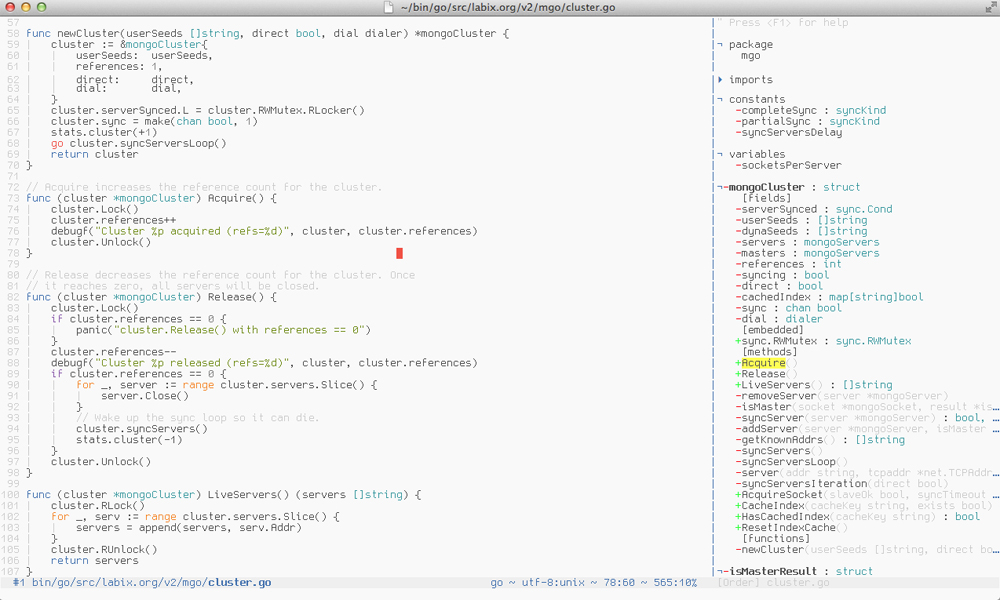
Task: Select serverSynced field in tagbar
Action: point(779,209)
